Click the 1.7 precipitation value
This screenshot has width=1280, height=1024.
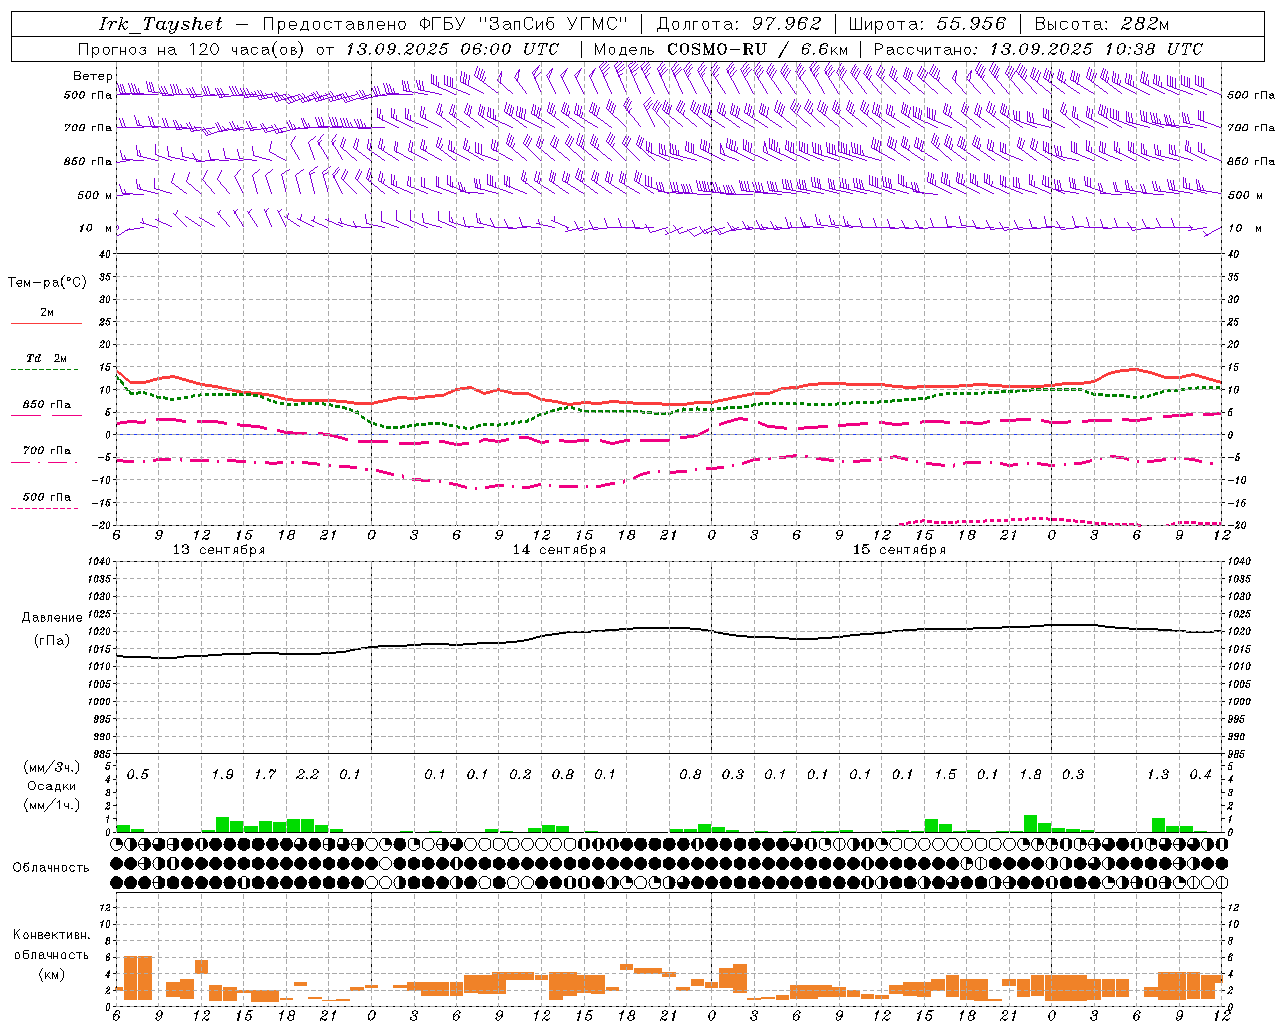(x=265, y=775)
